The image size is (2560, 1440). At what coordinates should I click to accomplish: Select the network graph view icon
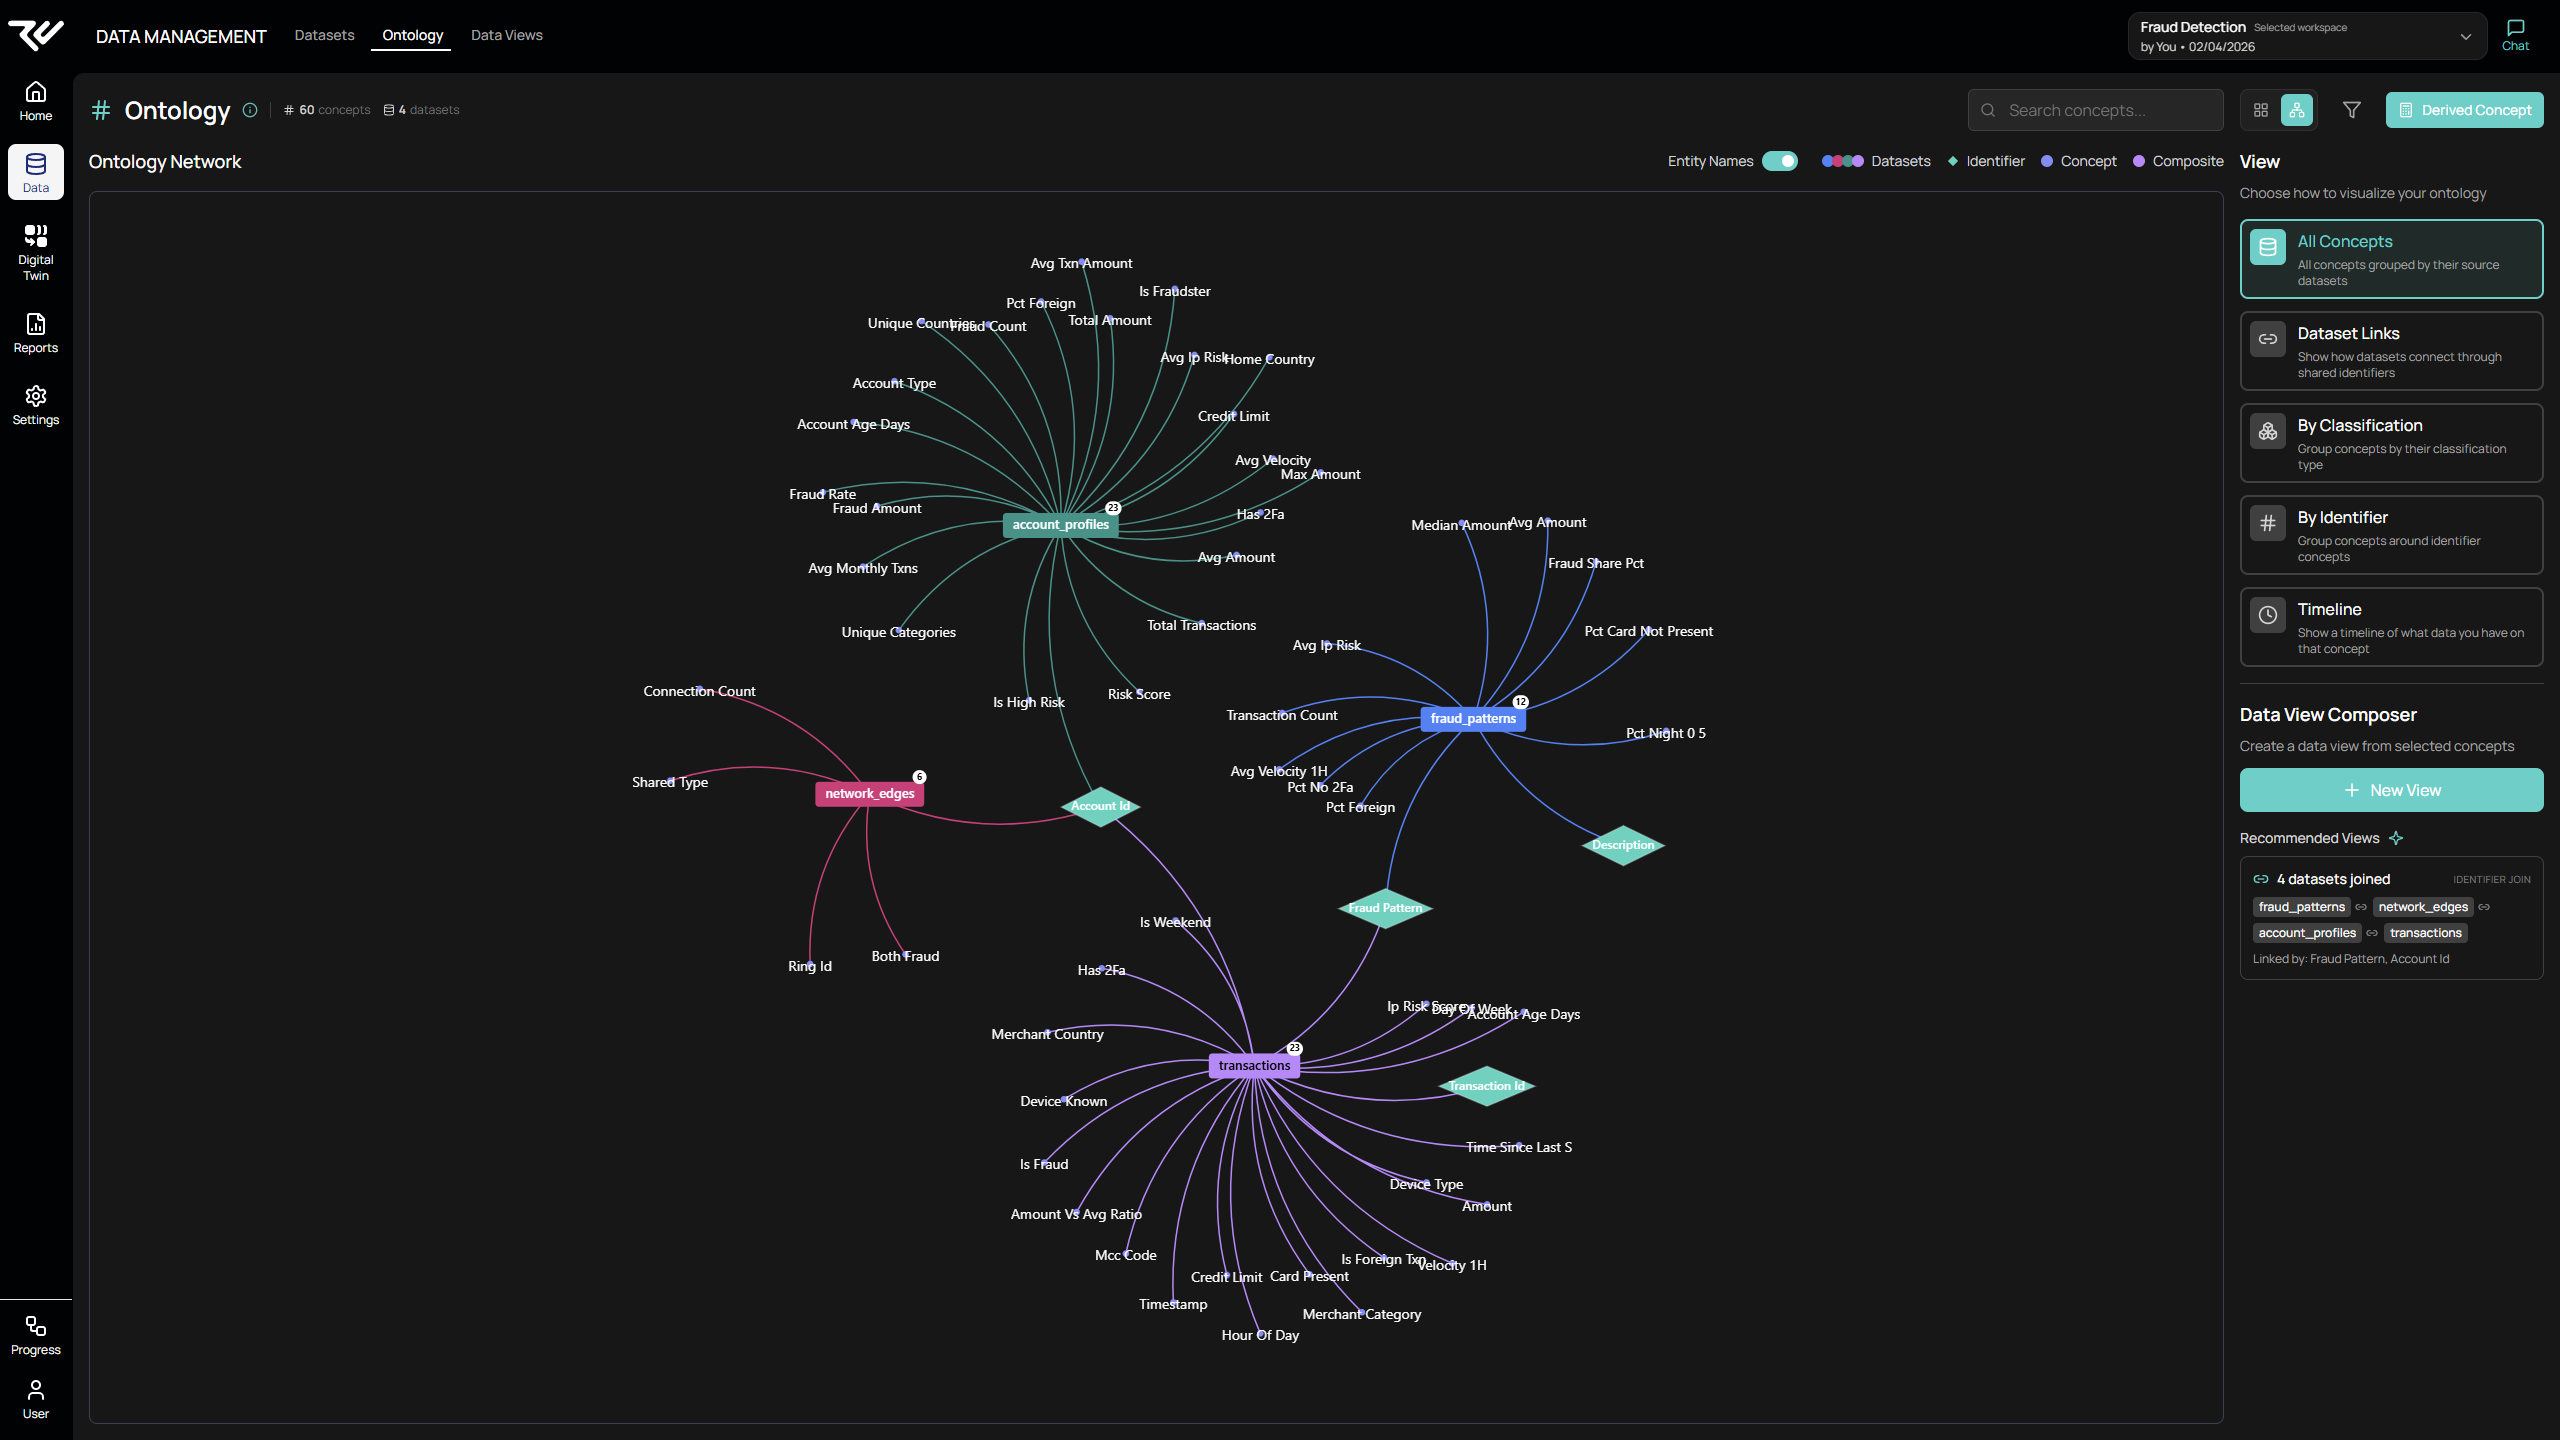[x=2295, y=110]
